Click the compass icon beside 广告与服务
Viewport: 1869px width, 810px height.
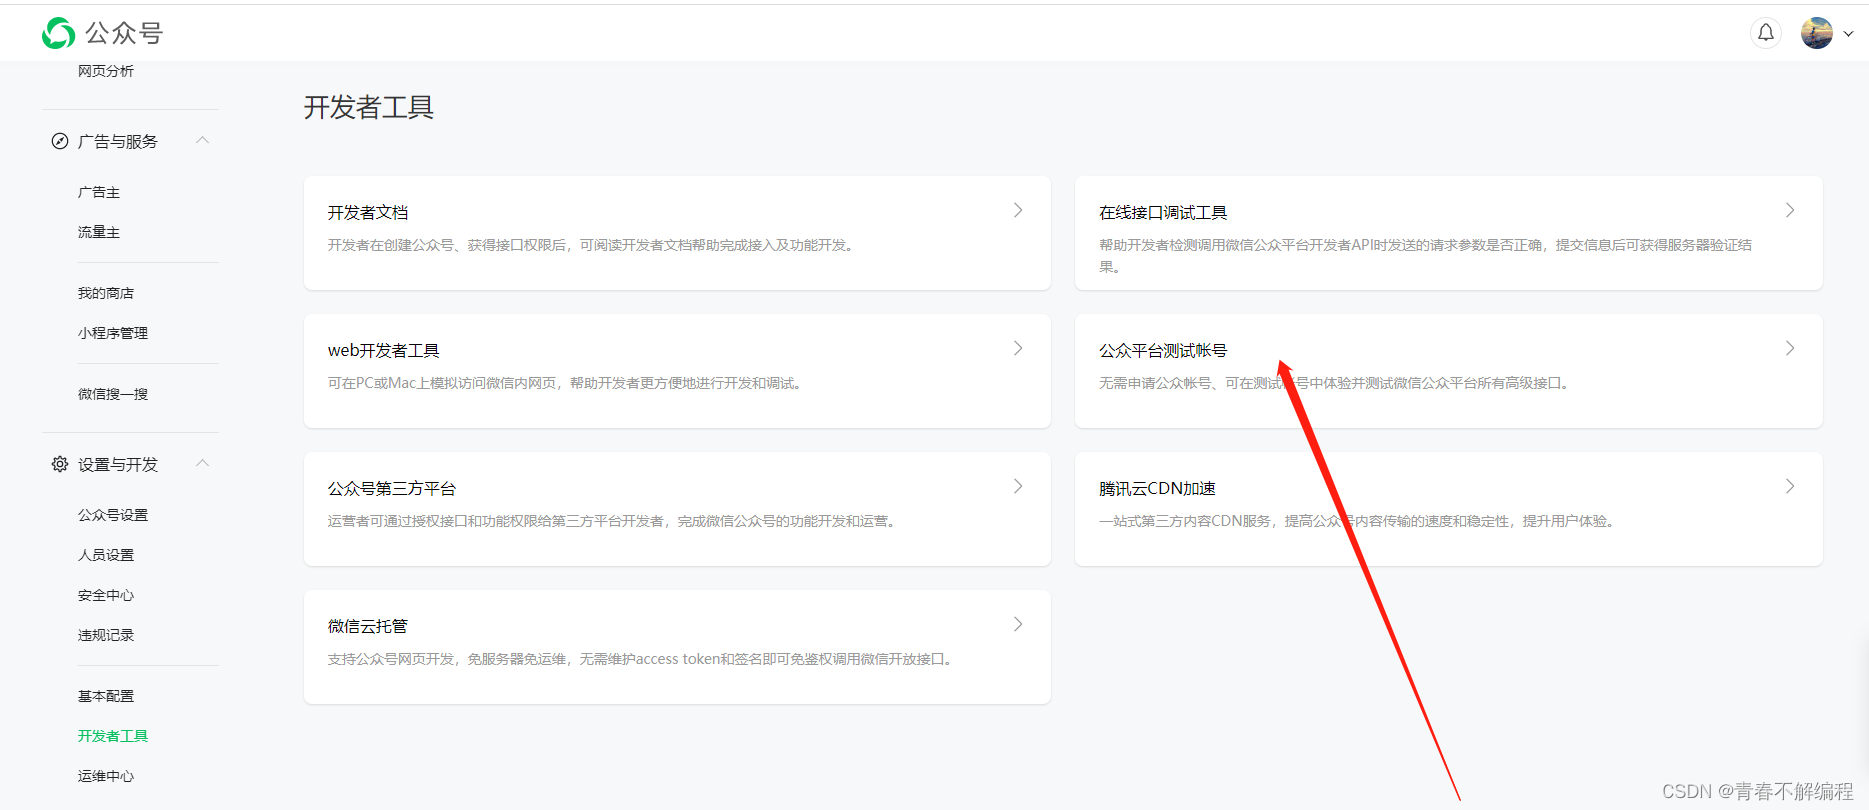point(60,141)
